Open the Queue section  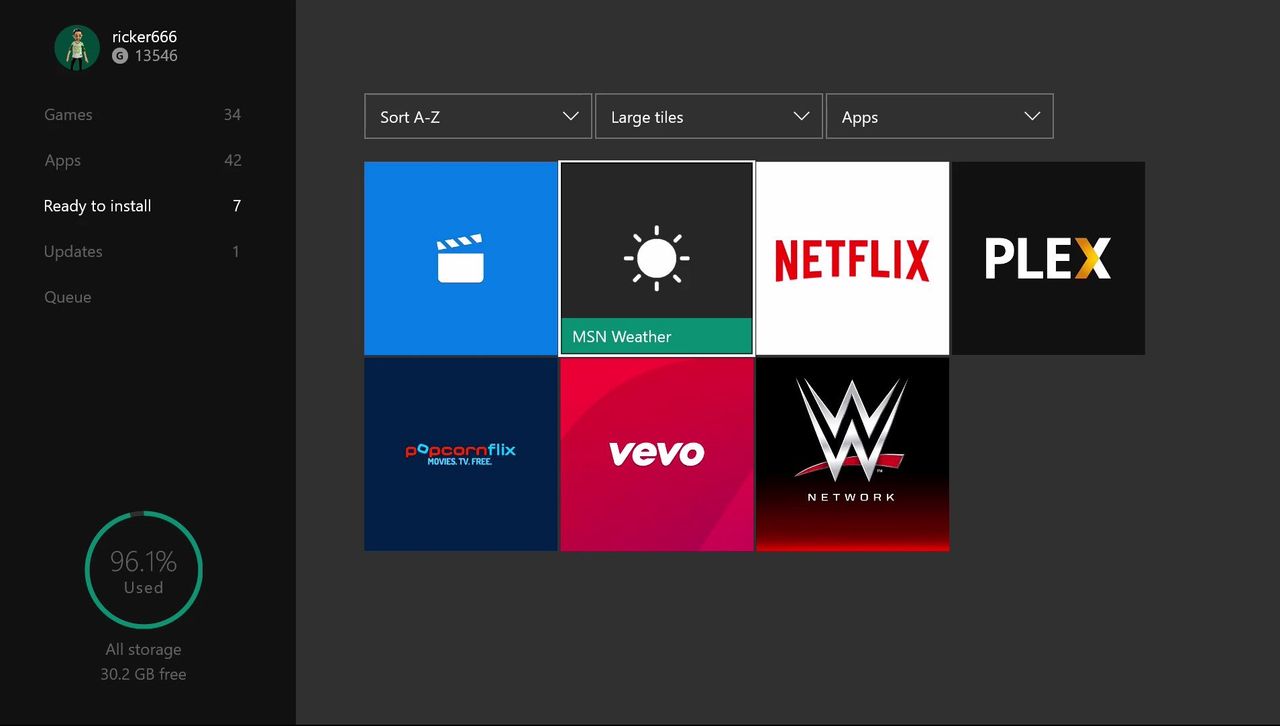(143, 297)
